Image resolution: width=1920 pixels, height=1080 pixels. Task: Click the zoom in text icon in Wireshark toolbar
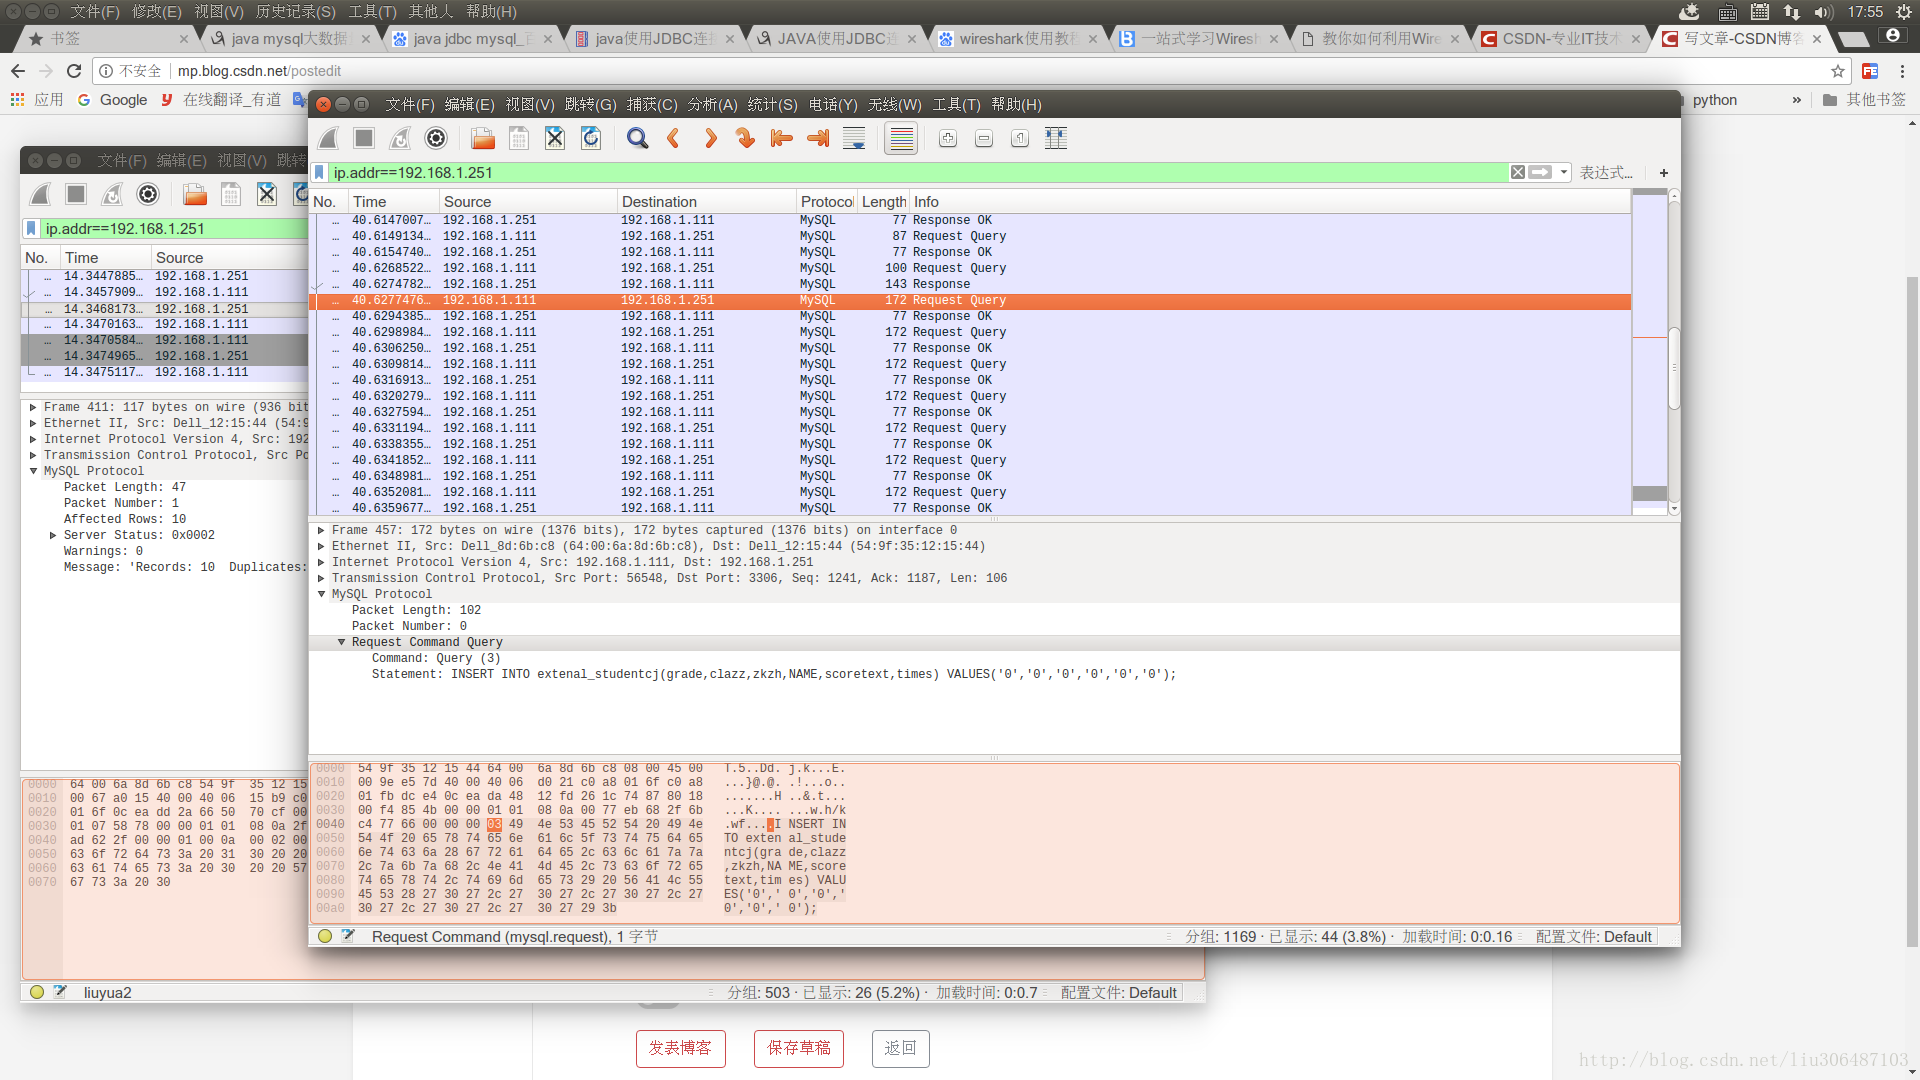(x=948, y=139)
